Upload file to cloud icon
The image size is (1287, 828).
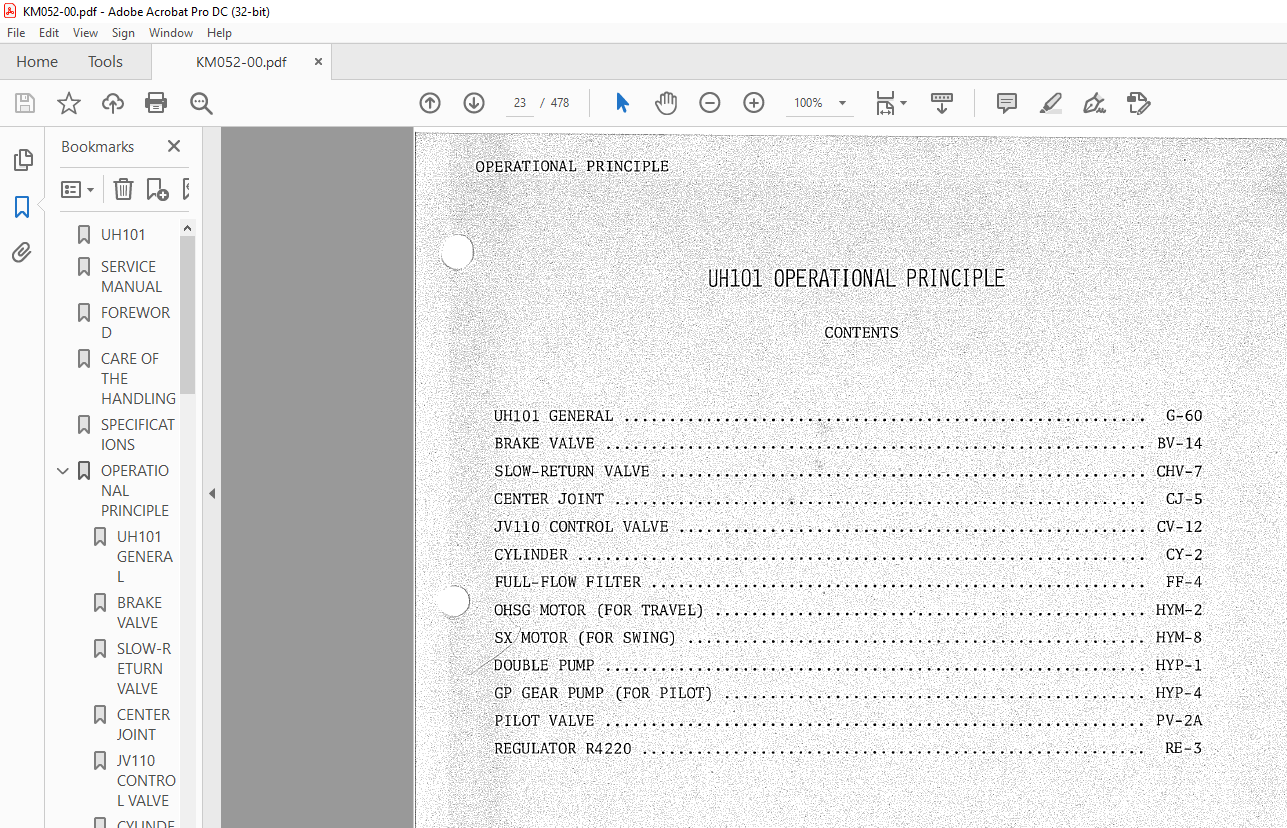pos(113,103)
